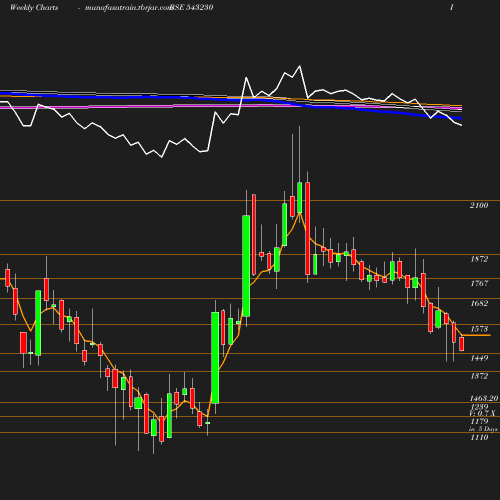
Task: Click the "BSE 543230" symbol label
Action: tap(192, 7)
